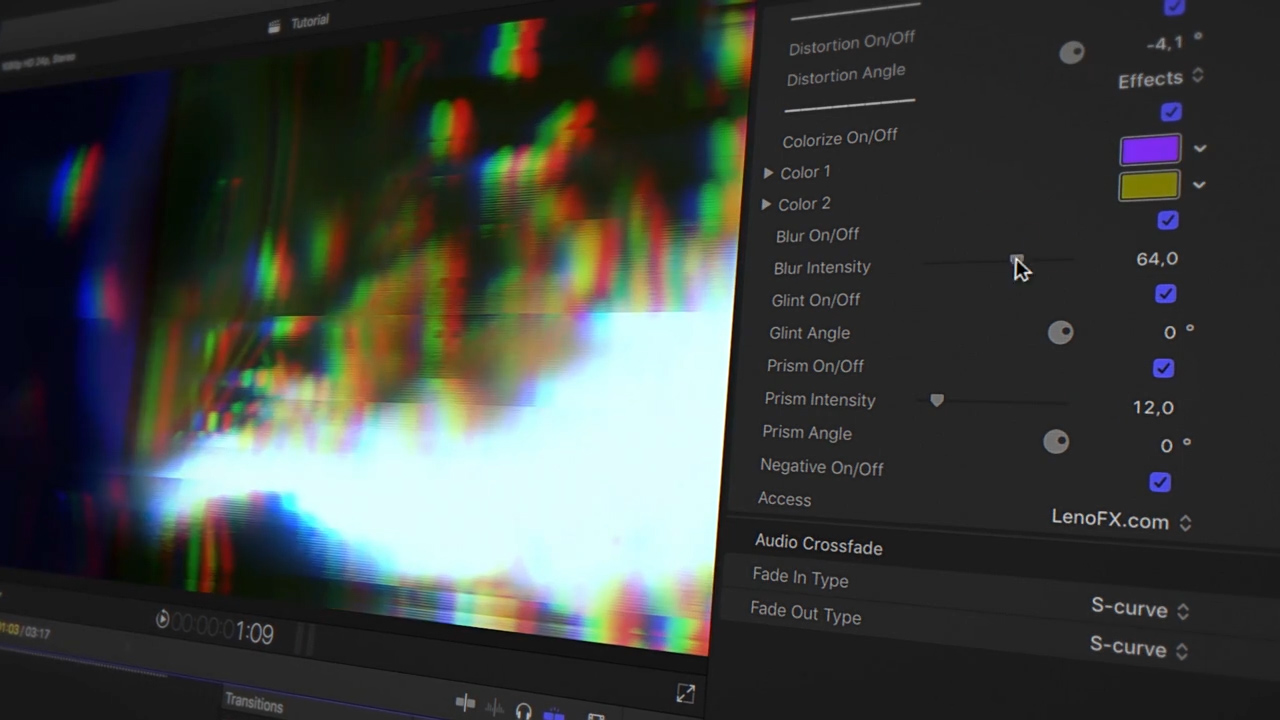Select the Audio Crossfade section header
The width and height of the screenshot is (1280, 720).
pos(818,545)
